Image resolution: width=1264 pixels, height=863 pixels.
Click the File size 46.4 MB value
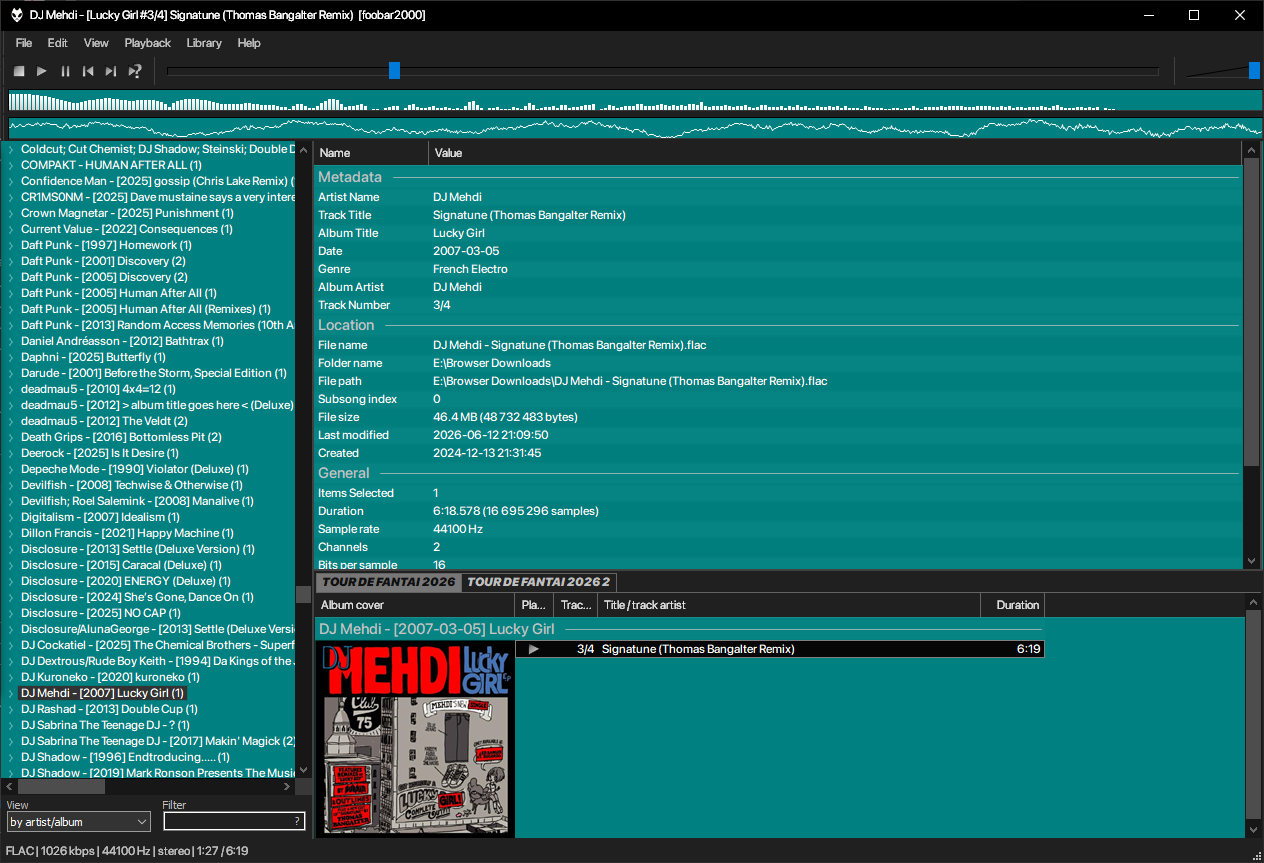(x=505, y=417)
